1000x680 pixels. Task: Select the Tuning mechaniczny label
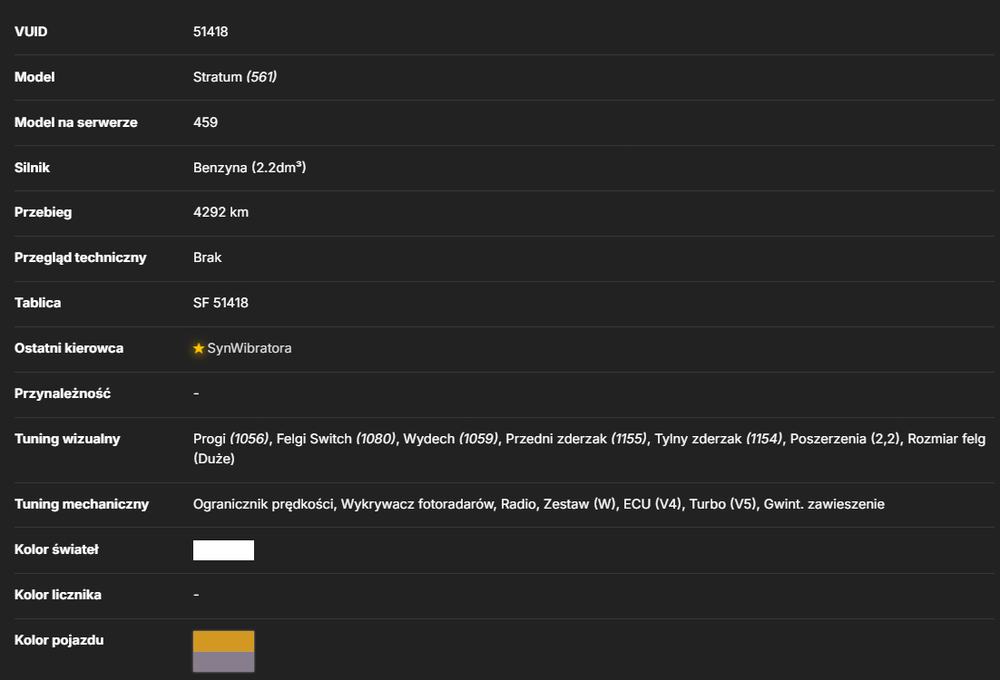82,505
